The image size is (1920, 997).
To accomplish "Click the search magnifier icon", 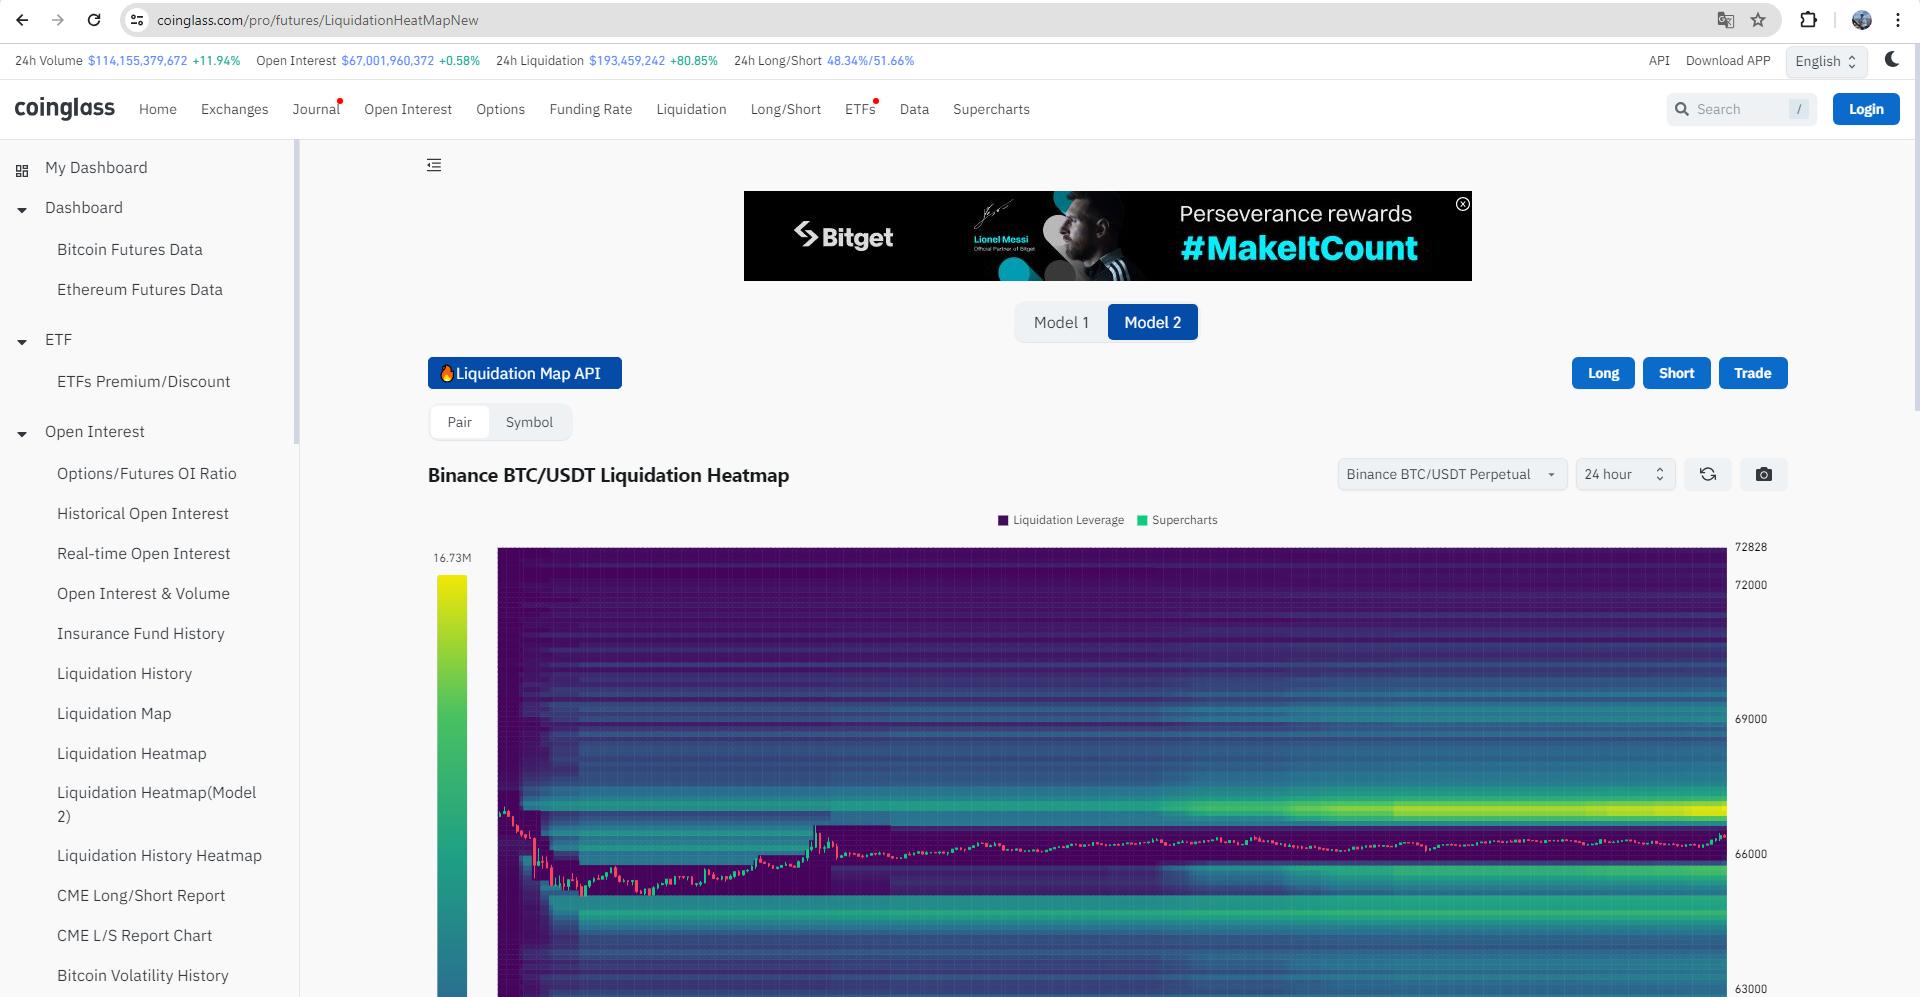I will coord(1682,109).
